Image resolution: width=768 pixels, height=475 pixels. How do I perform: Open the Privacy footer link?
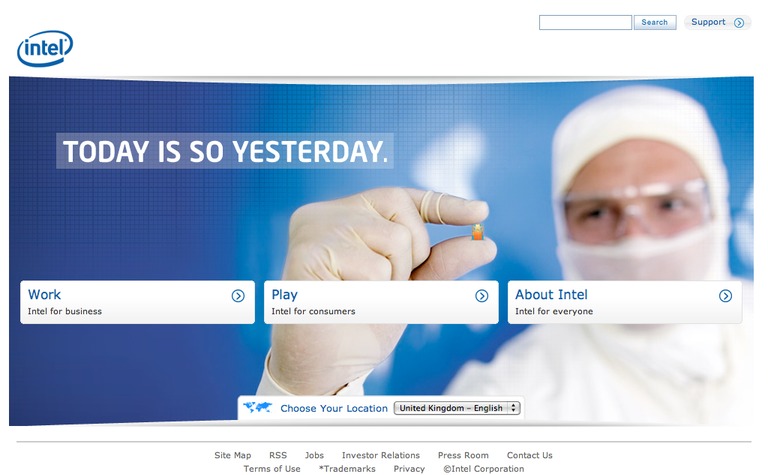tap(409, 469)
